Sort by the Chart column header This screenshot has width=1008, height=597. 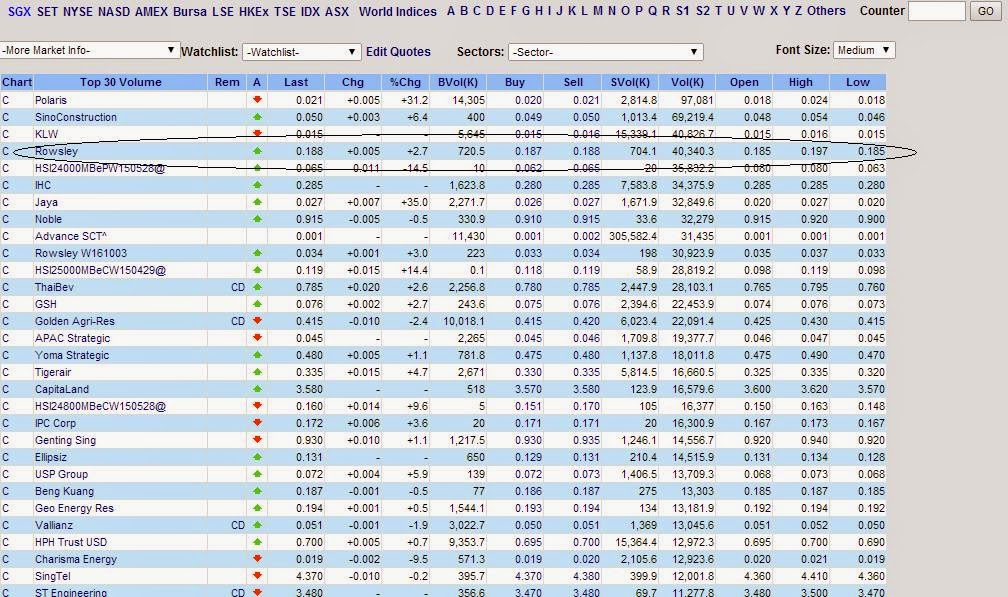tap(17, 82)
